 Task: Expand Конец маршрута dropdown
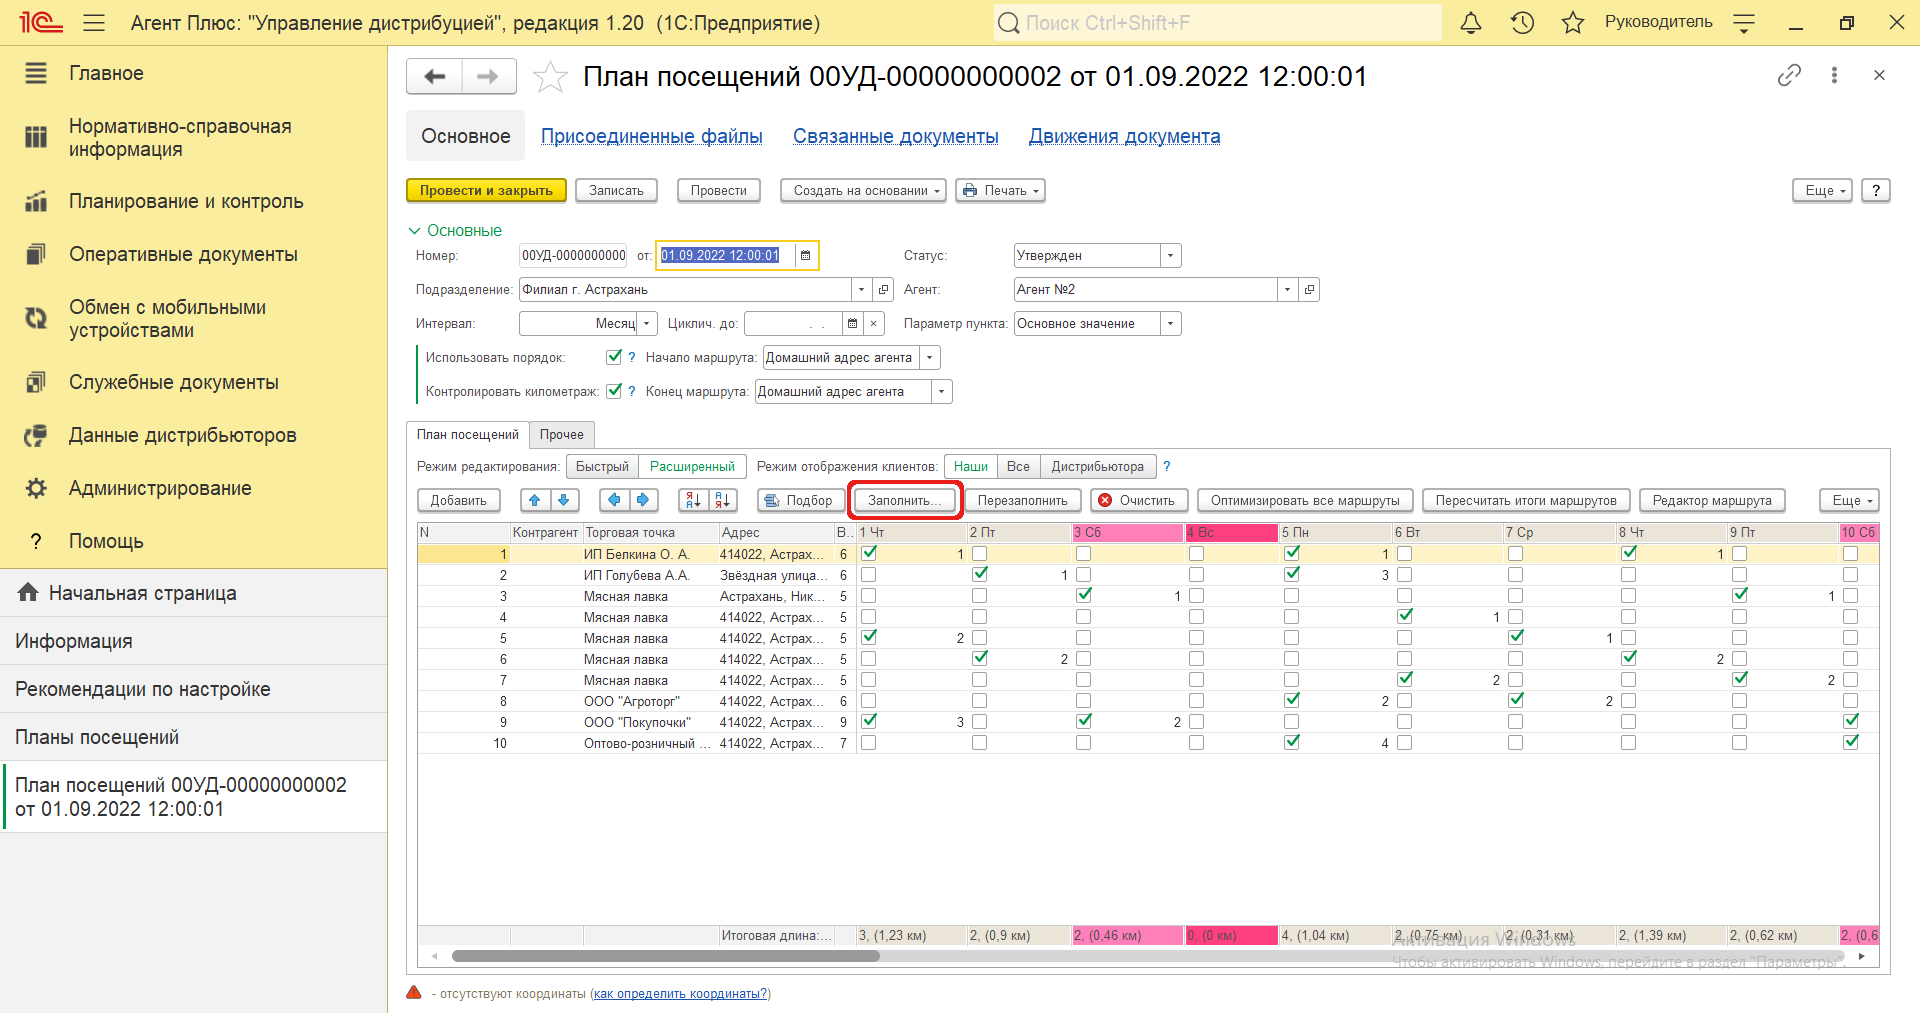[x=942, y=391]
